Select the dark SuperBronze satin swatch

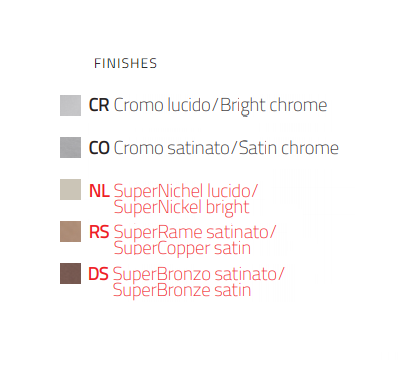[70, 273]
